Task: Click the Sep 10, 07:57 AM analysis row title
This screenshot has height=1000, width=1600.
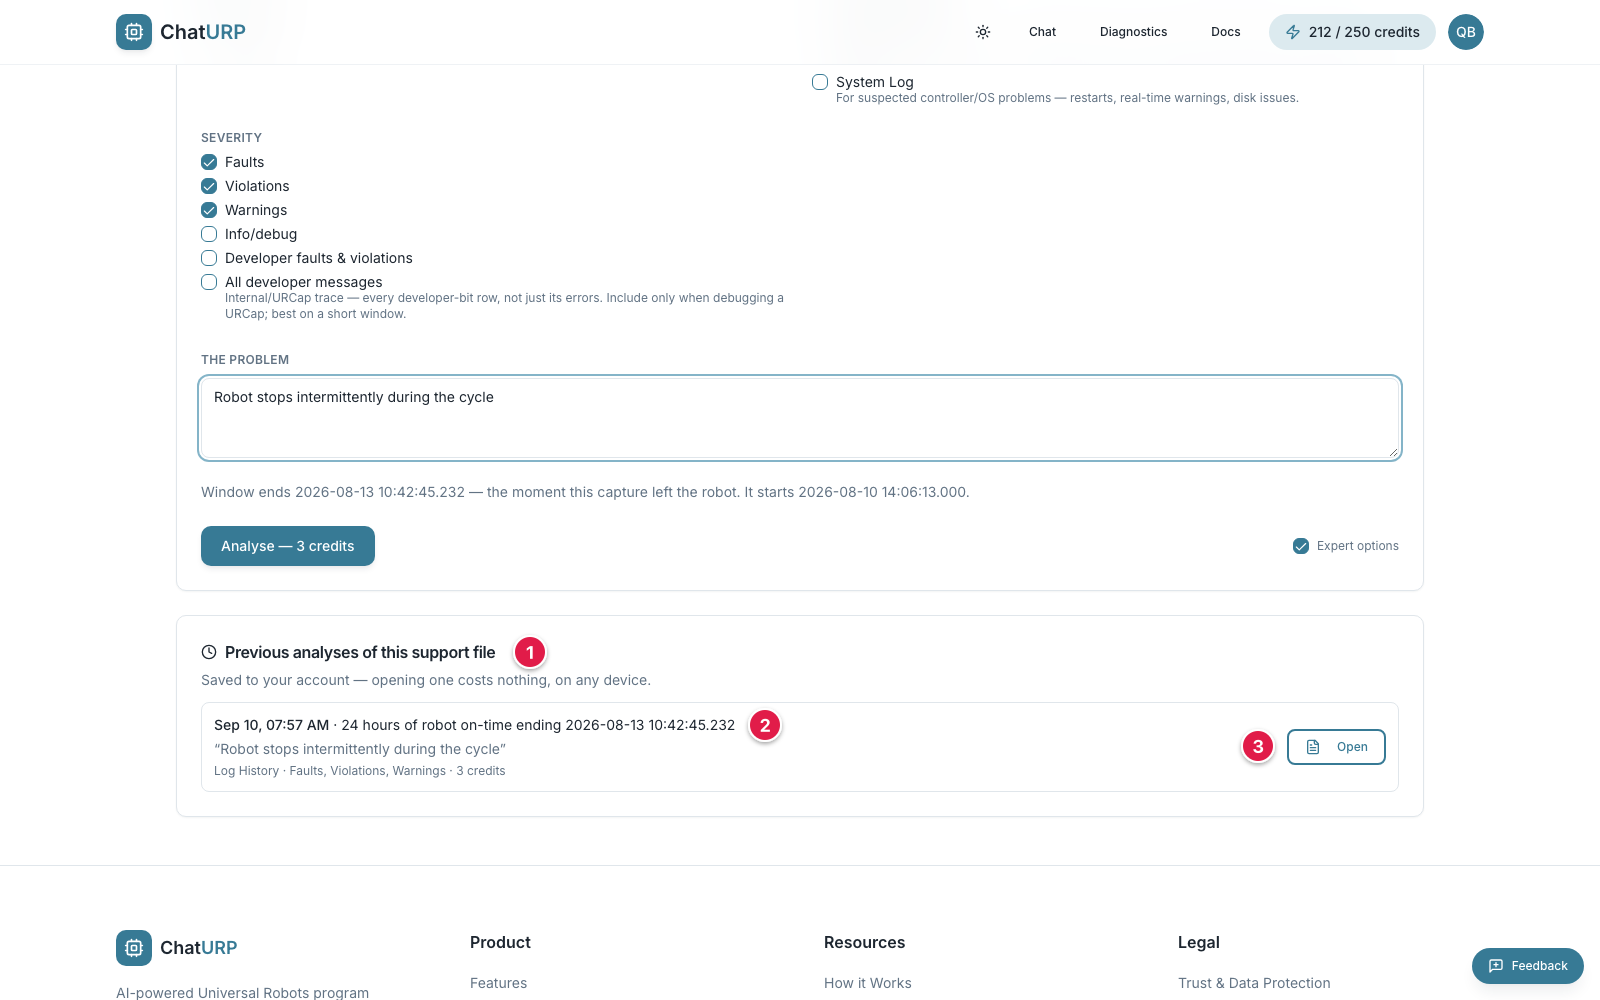Action: point(474,725)
